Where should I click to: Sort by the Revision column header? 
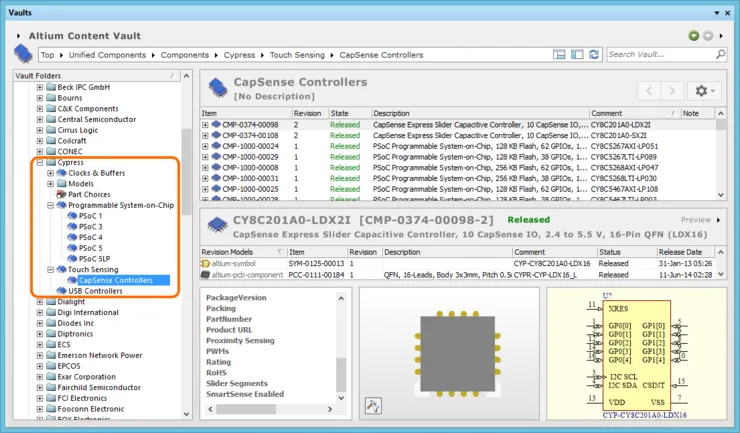307,114
